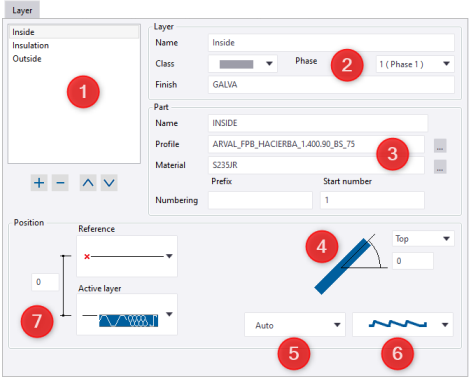Edit the Finish field 'GALVA'
The image size is (470, 378).
(x=331, y=85)
